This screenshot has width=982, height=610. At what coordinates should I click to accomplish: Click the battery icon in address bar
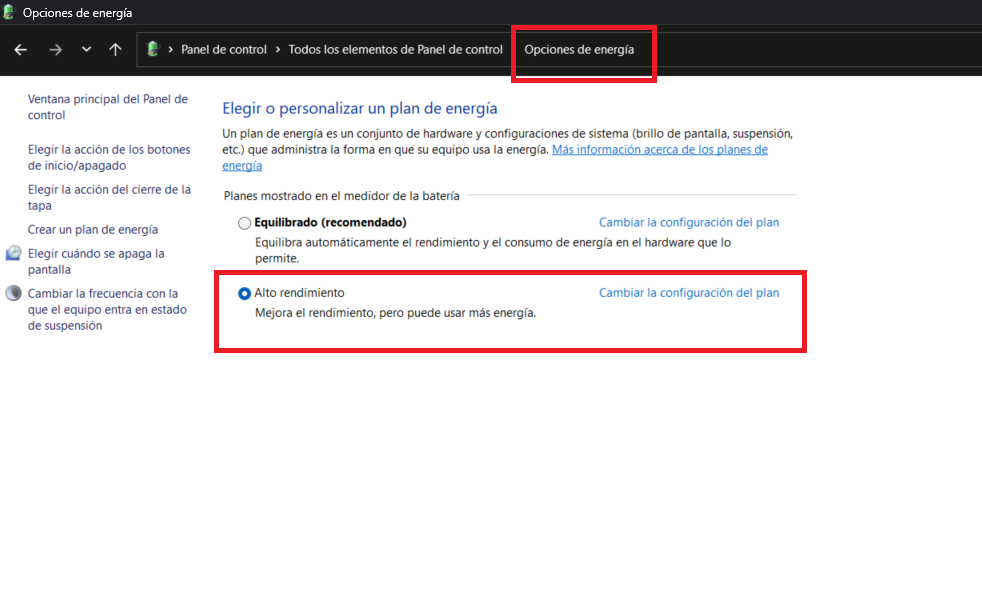click(153, 49)
